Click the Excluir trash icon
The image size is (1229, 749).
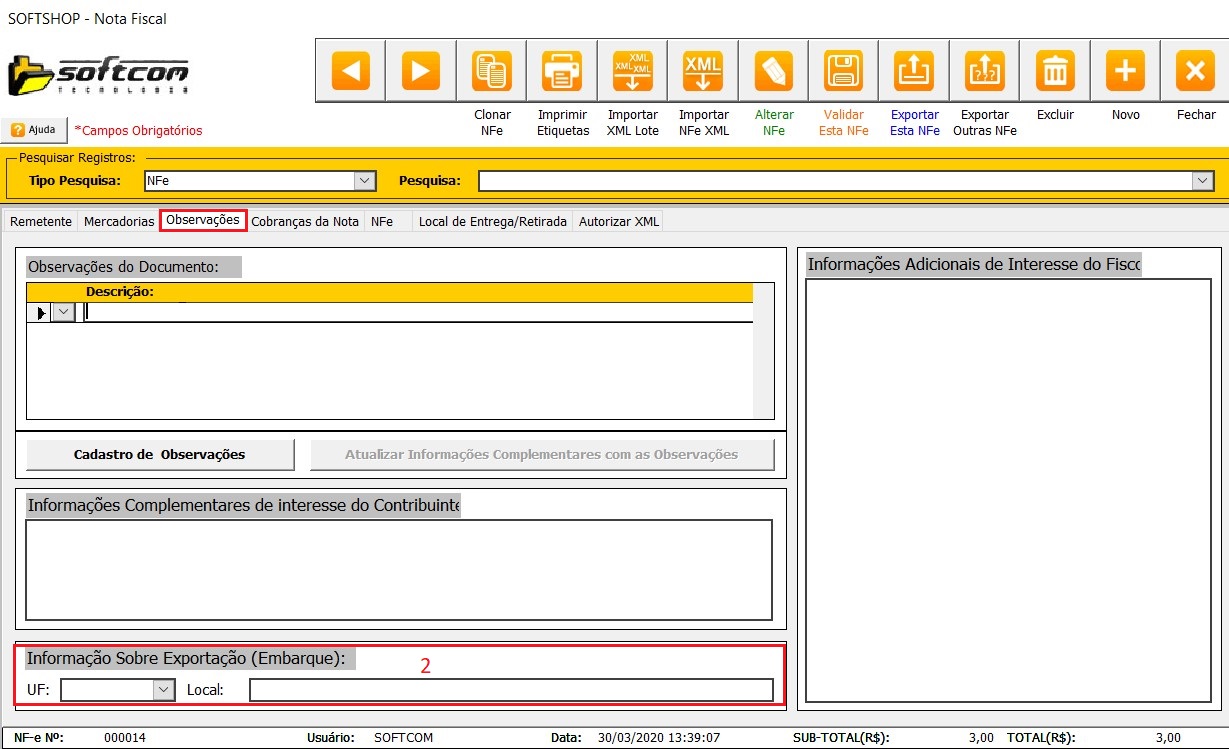[1055, 71]
